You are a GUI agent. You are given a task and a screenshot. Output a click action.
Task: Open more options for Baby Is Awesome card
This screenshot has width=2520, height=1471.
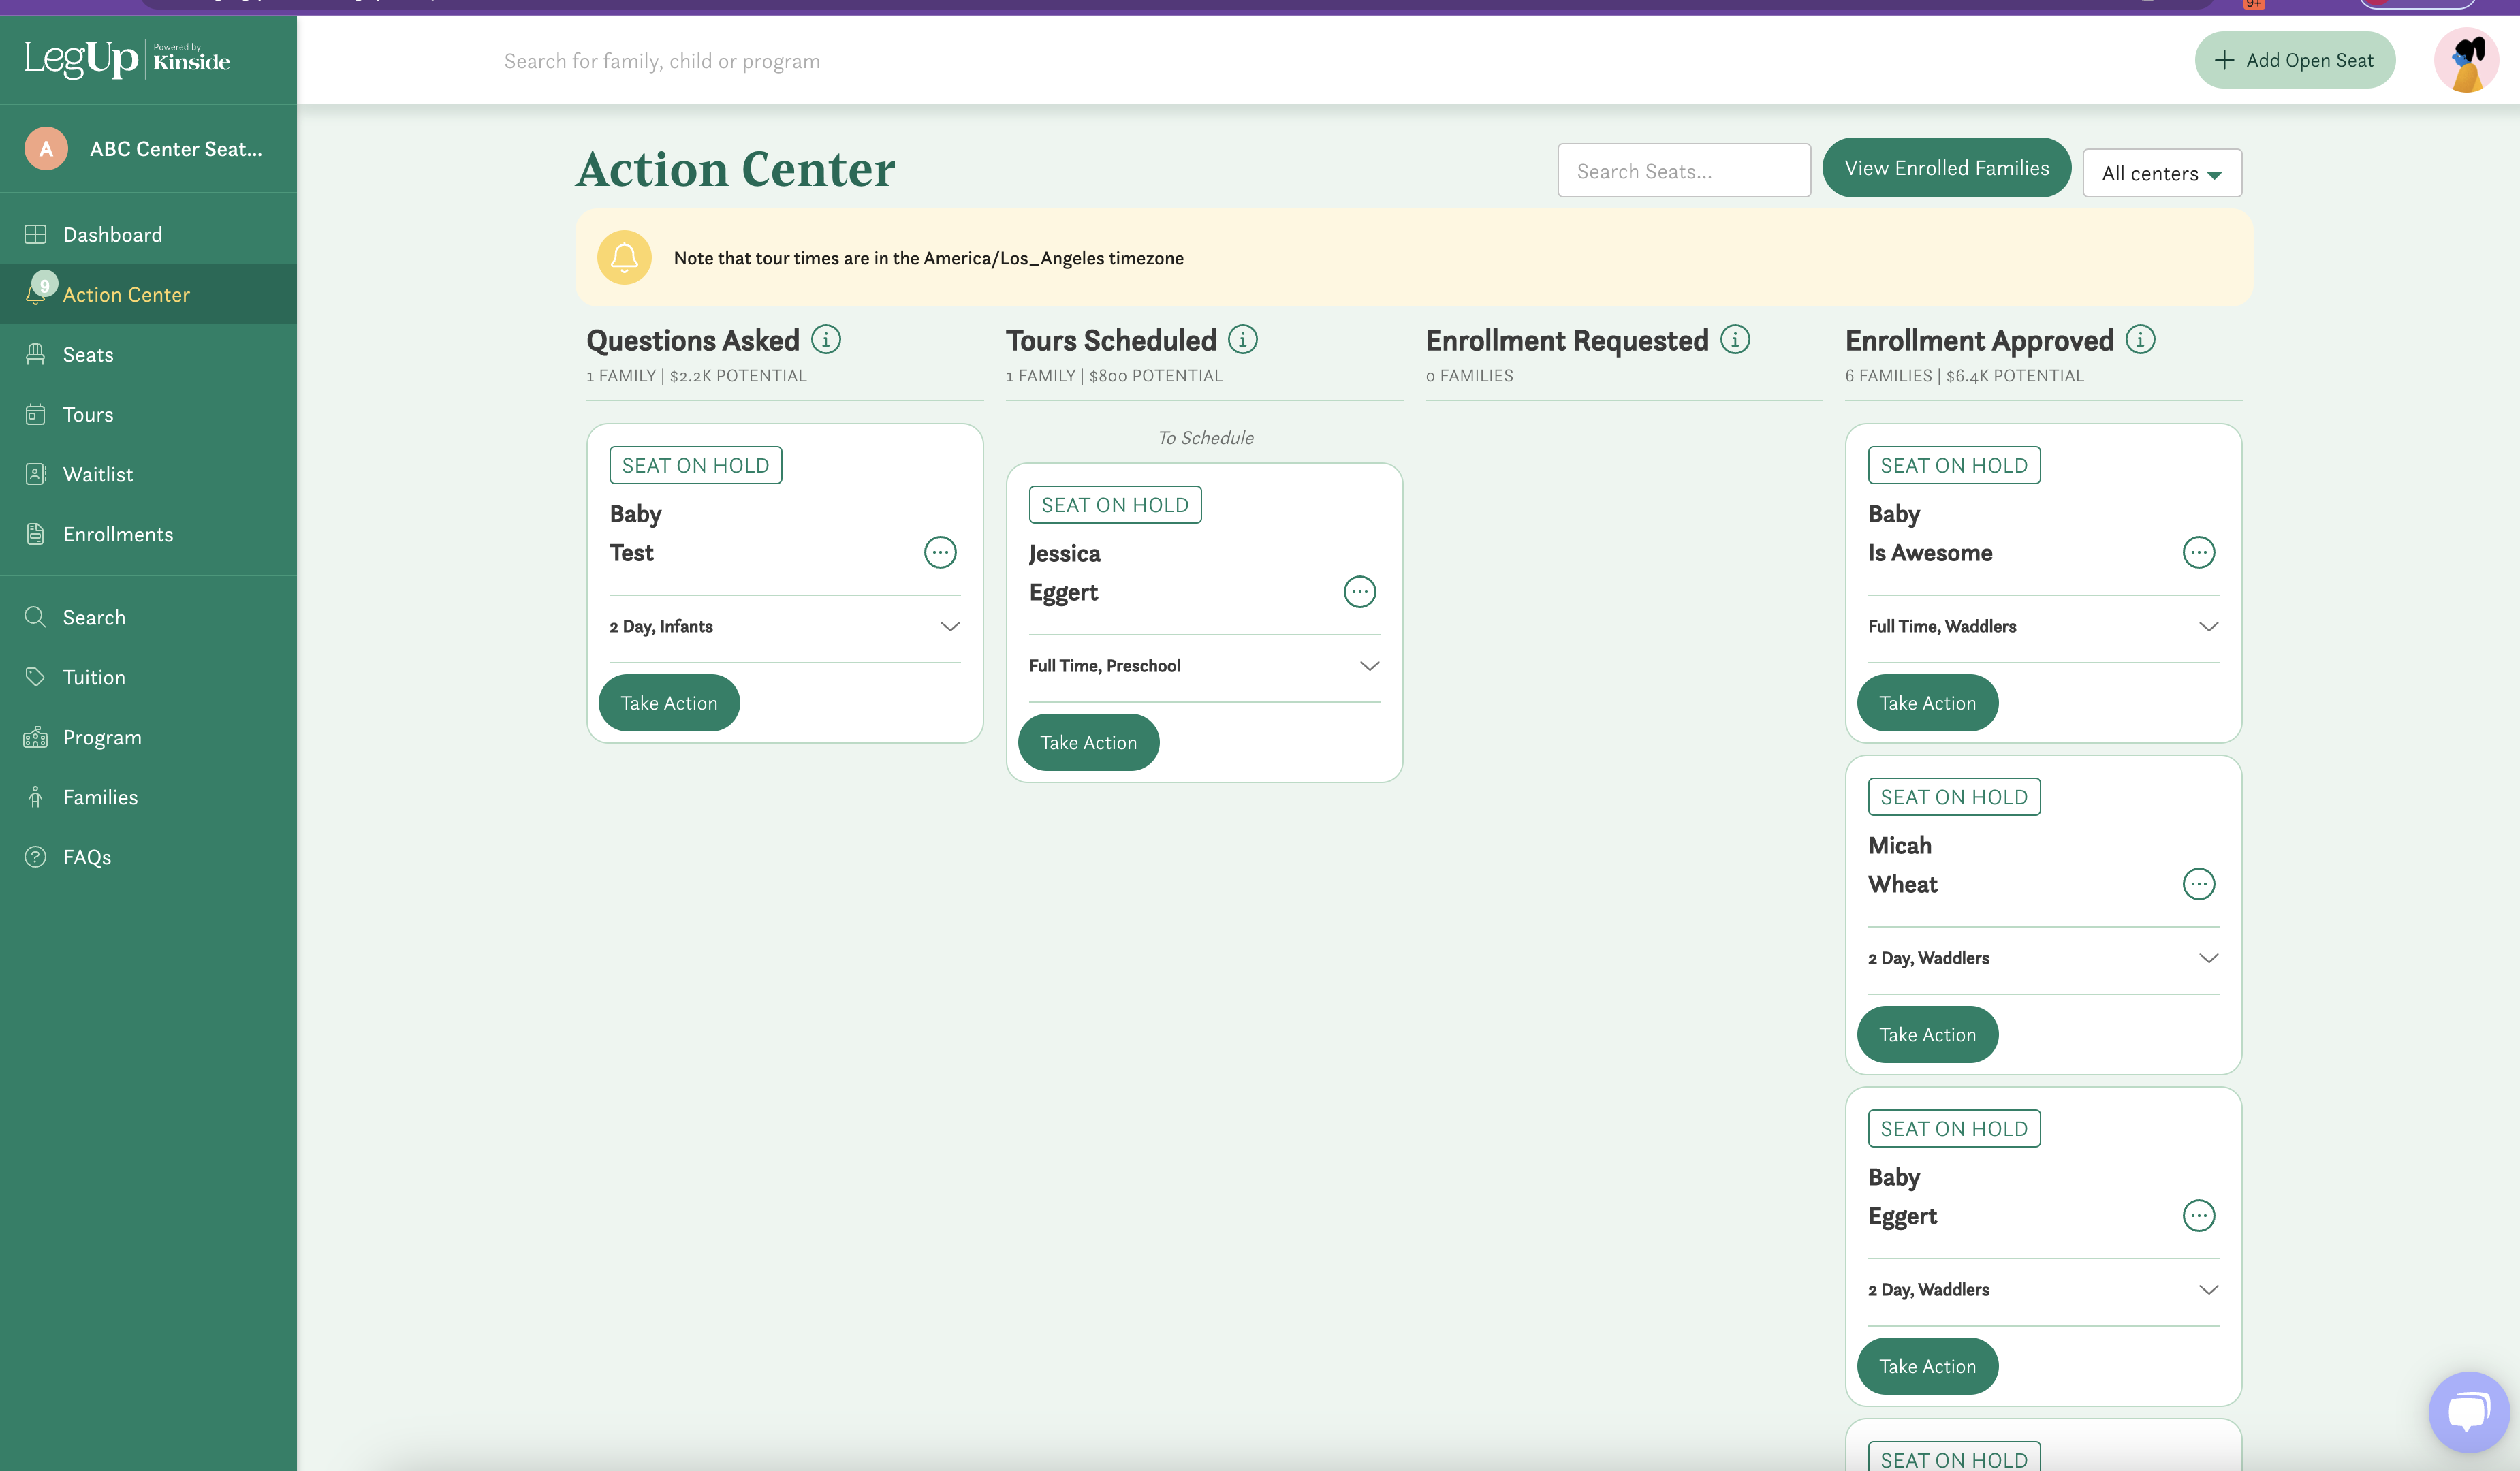point(2198,552)
